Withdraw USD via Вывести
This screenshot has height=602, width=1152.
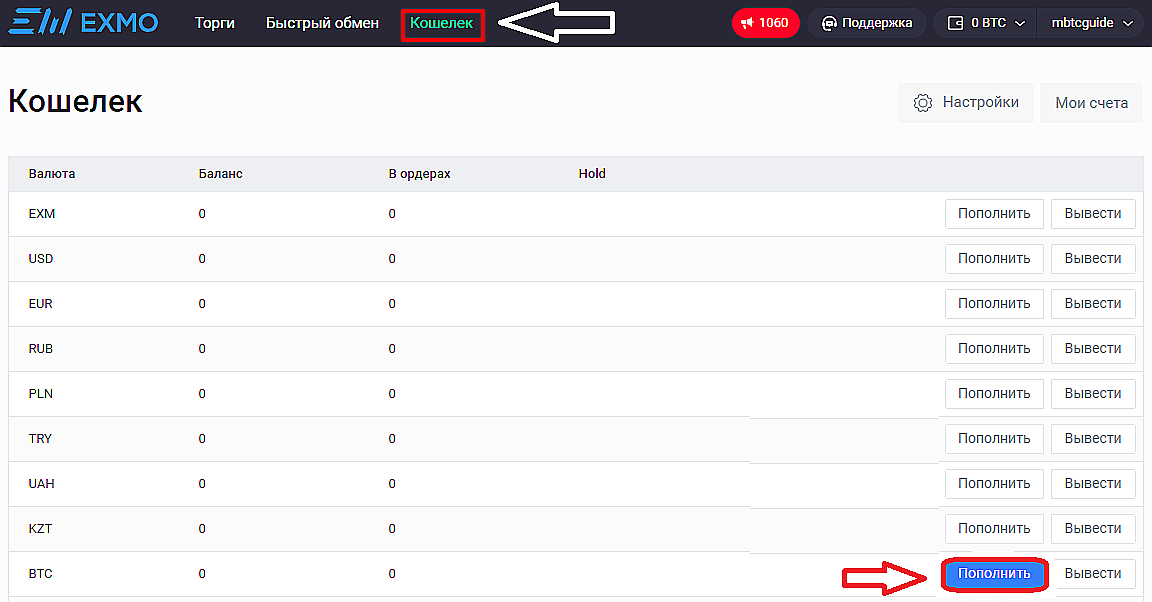1093,259
